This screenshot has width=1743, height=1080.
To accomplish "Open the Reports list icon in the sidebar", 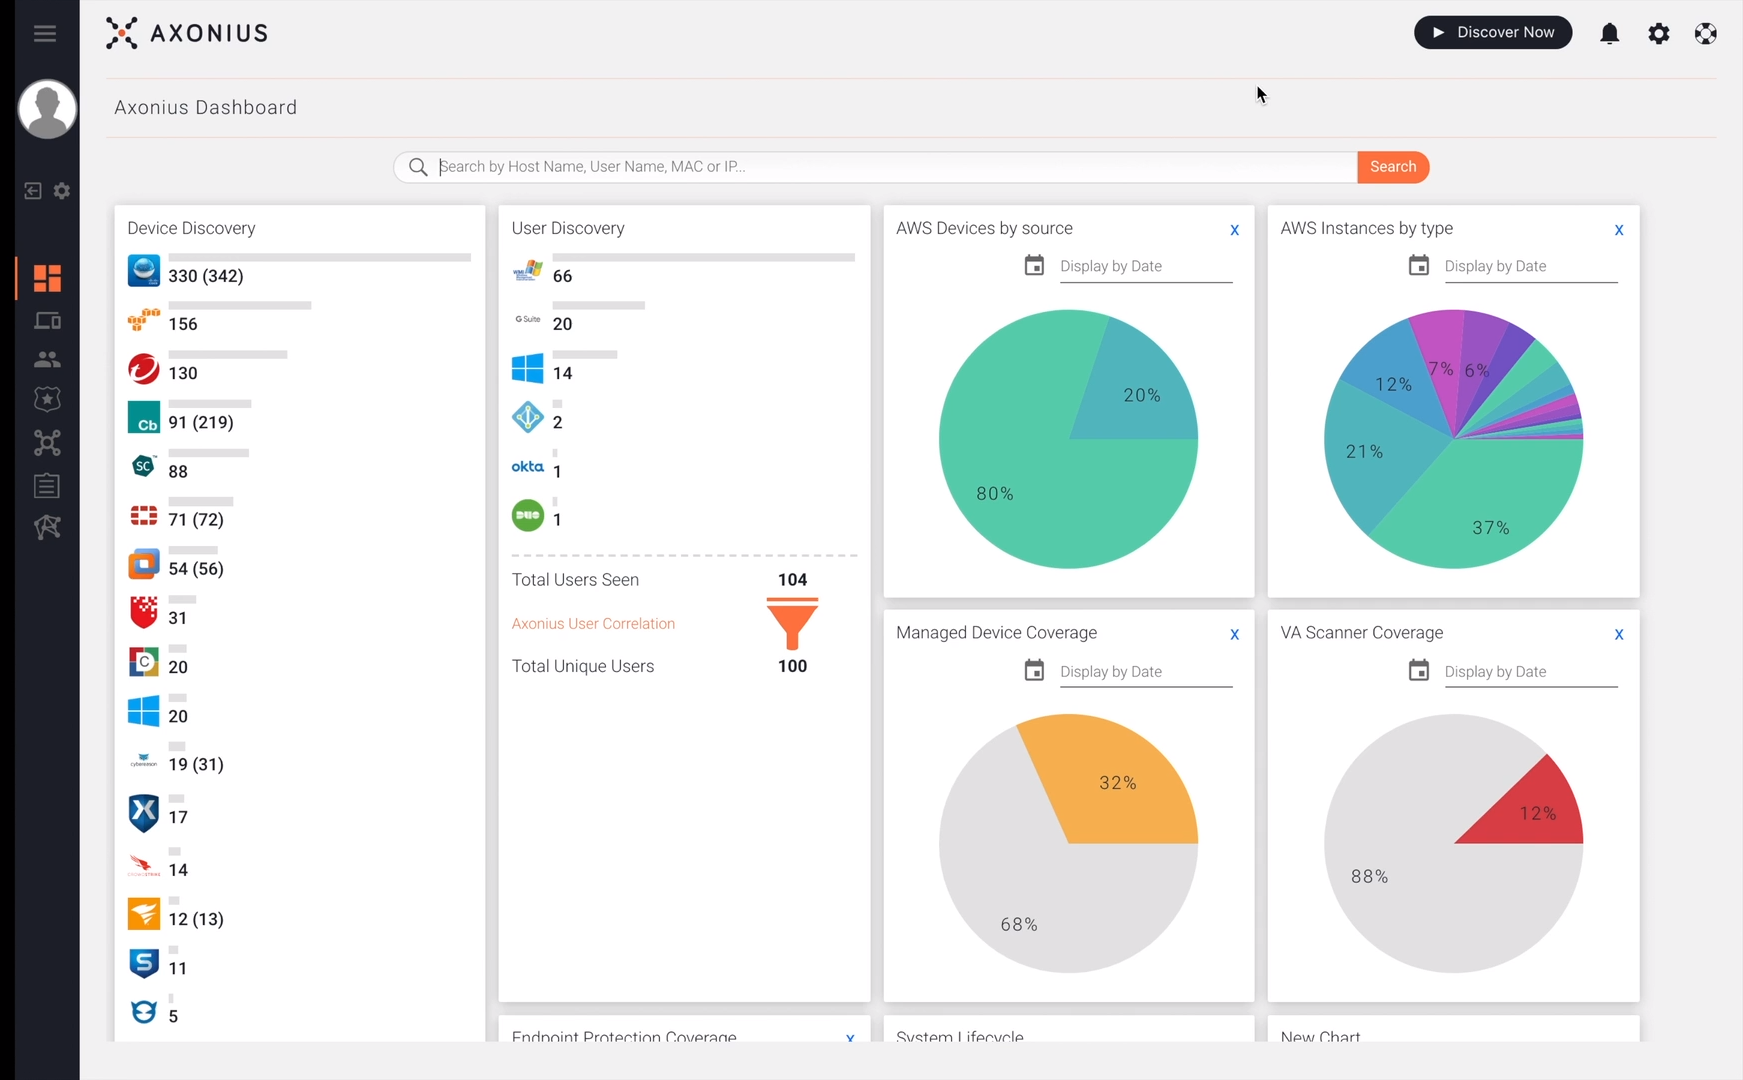I will [x=47, y=486].
